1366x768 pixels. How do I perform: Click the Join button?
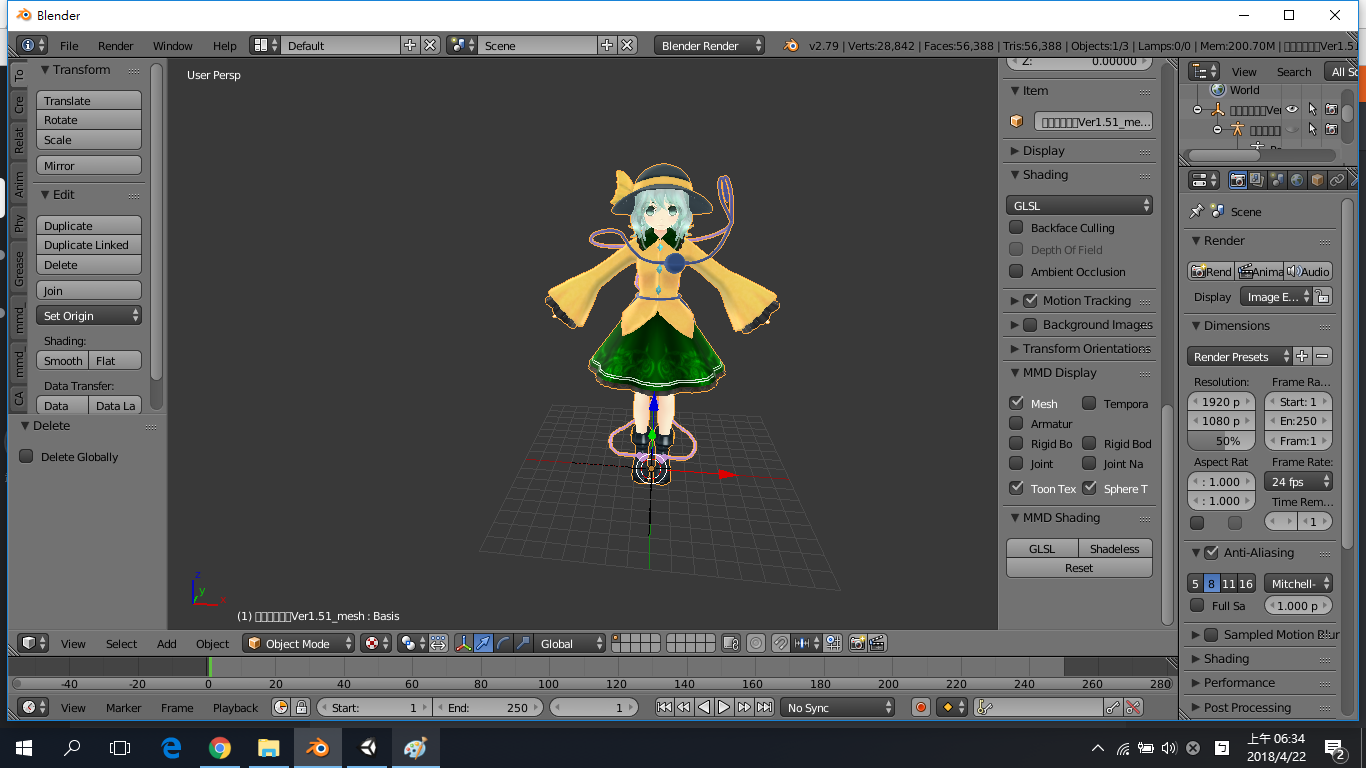(x=89, y=290)
